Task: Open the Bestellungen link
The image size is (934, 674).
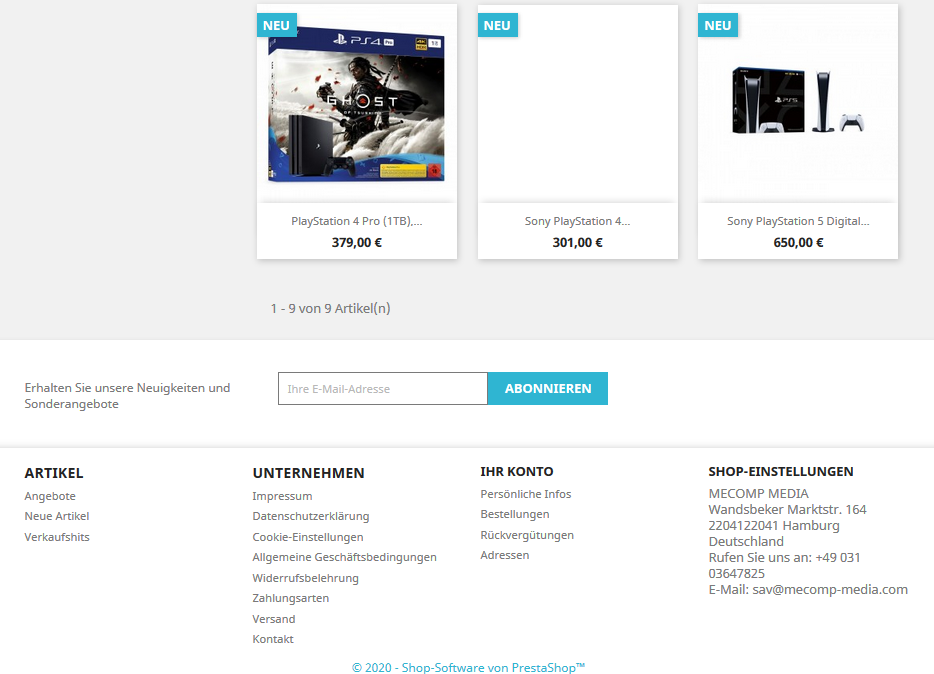Action: (515, 514)
